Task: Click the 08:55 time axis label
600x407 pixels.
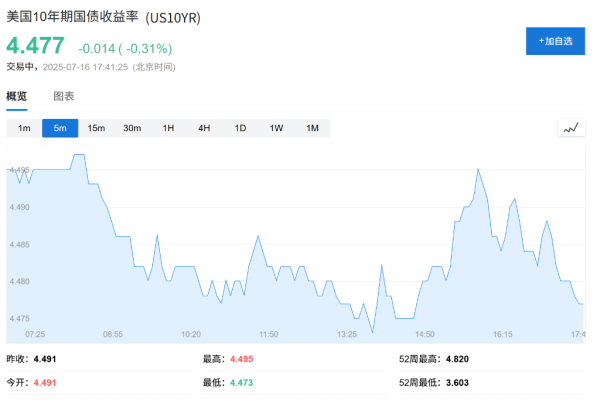Action: pos(113,334)
